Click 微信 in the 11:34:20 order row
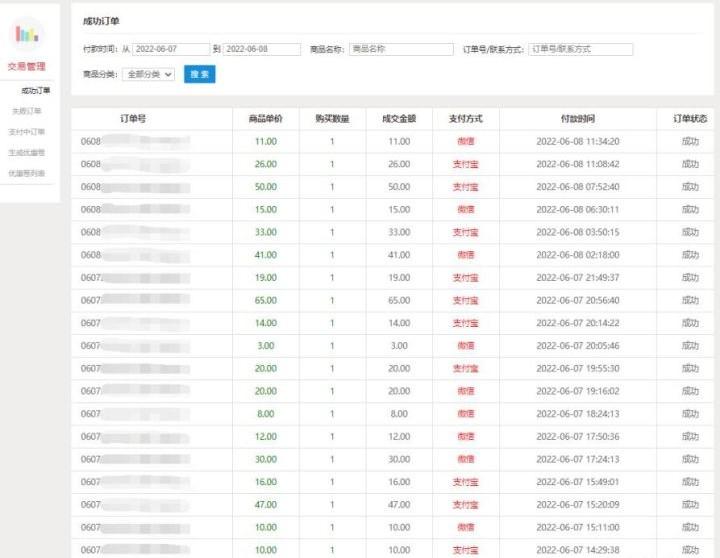 [x=466, y=141]
